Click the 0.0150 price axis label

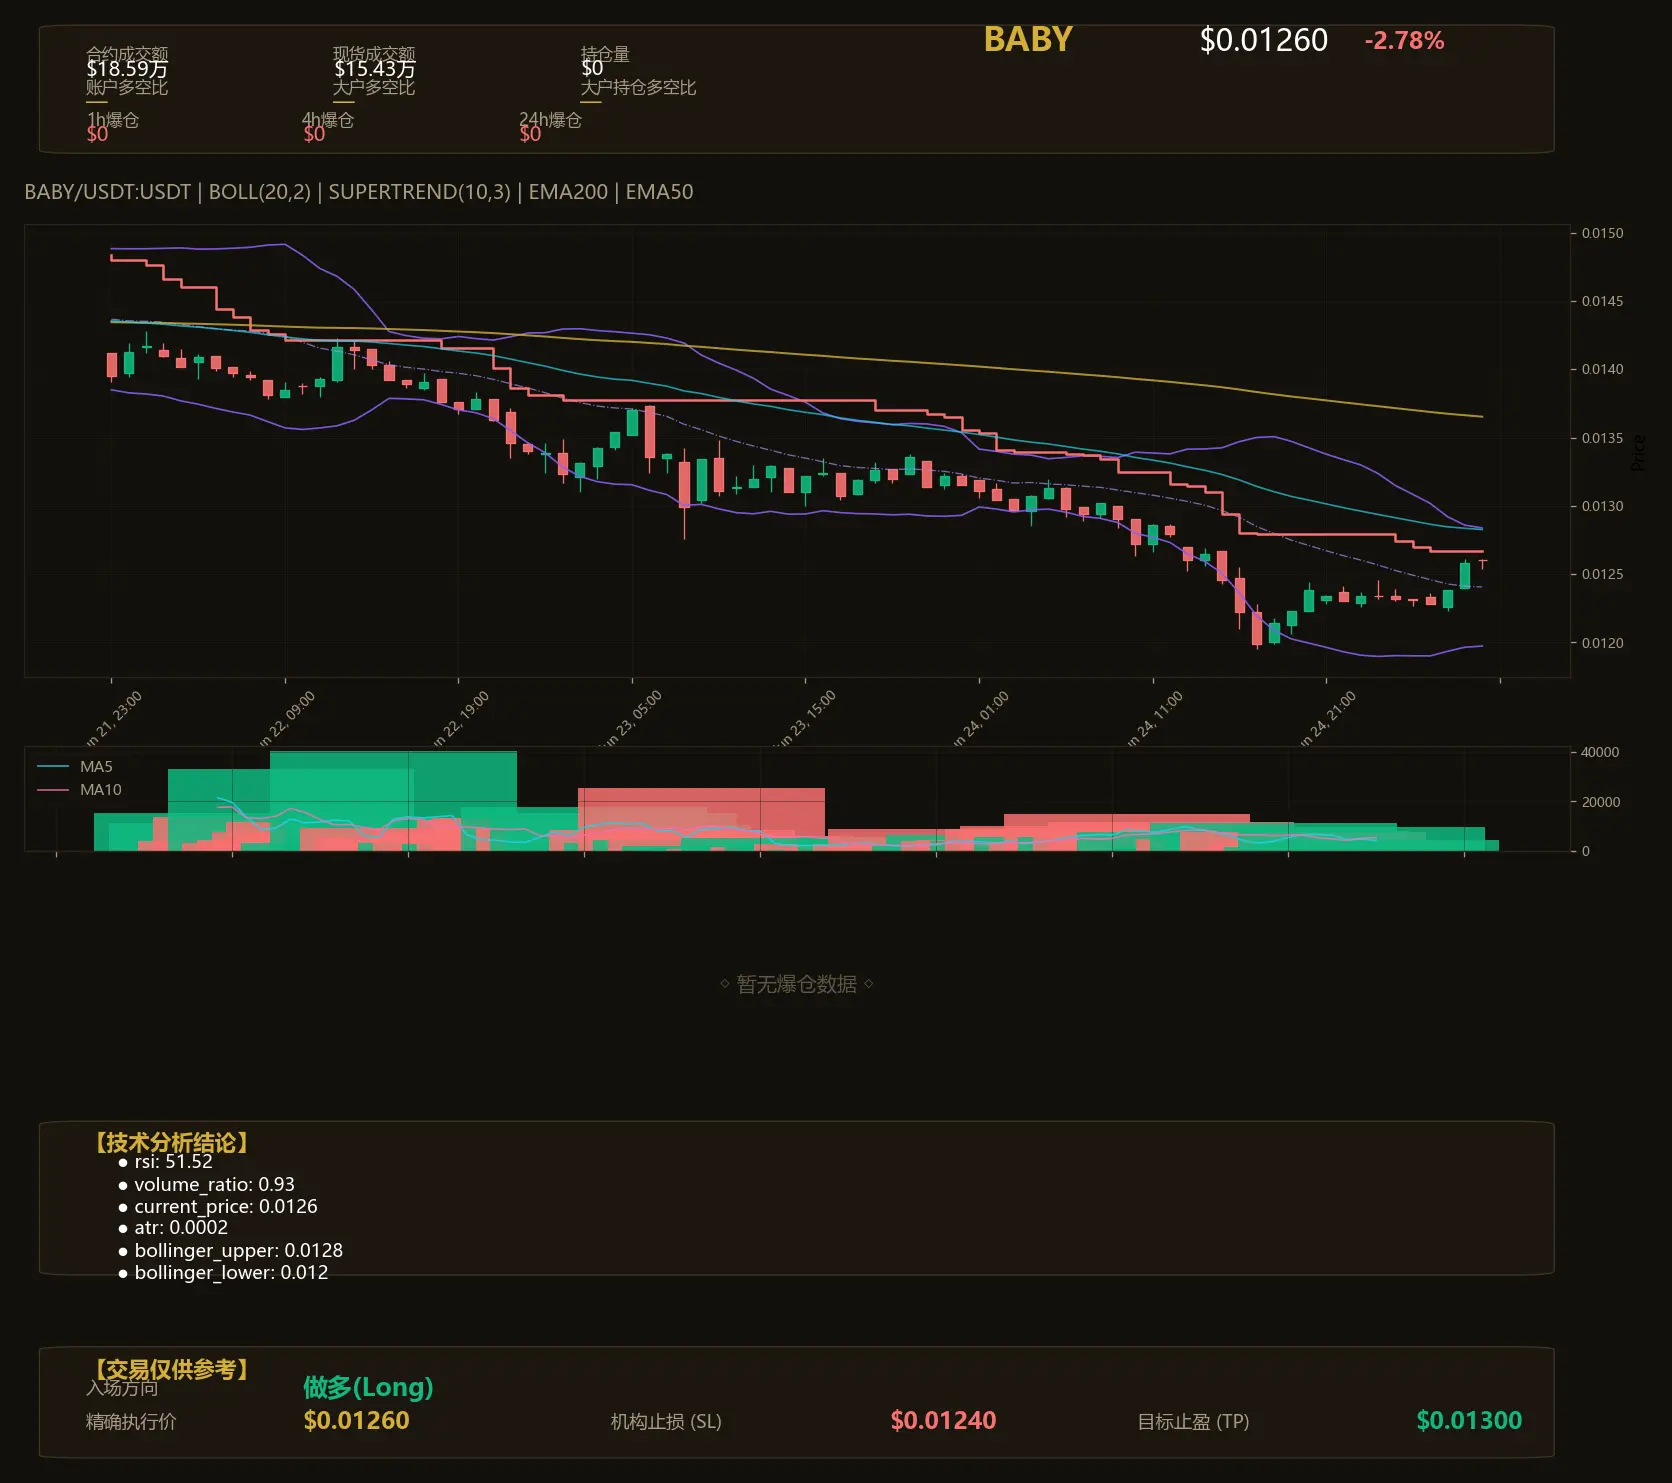[1602, 233]
